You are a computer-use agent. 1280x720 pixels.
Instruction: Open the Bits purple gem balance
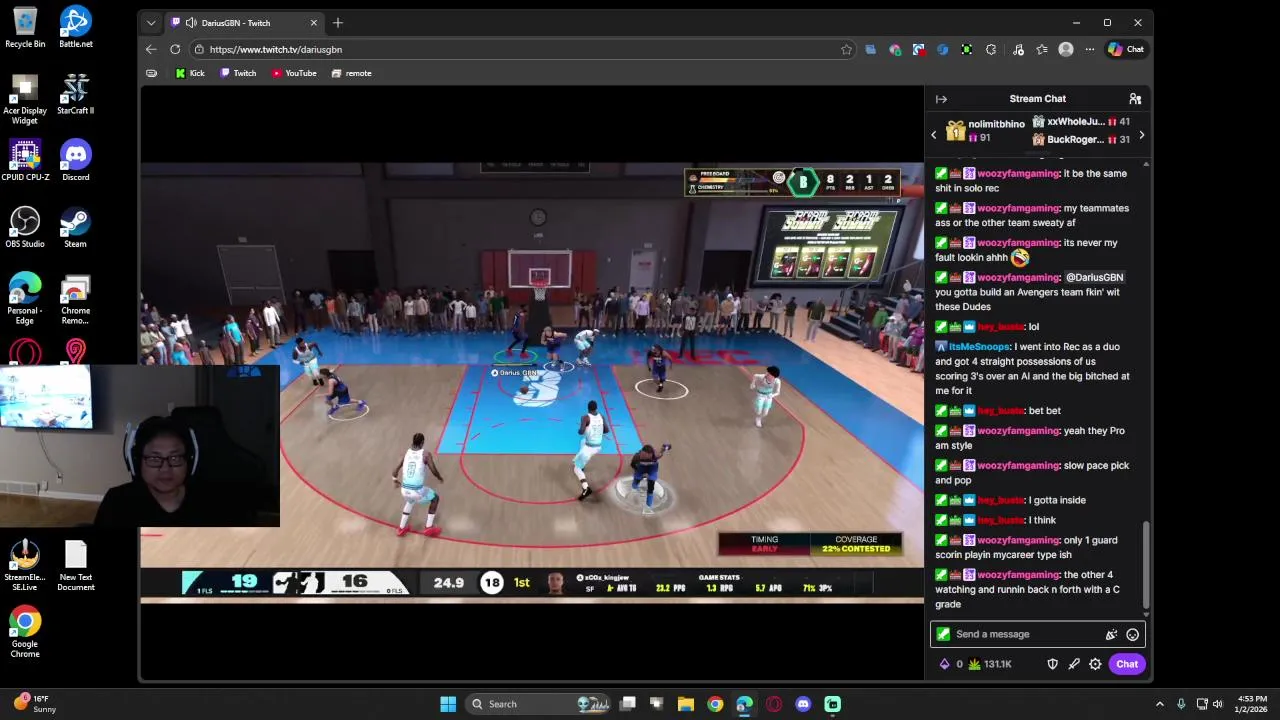(x=950, y=664)
